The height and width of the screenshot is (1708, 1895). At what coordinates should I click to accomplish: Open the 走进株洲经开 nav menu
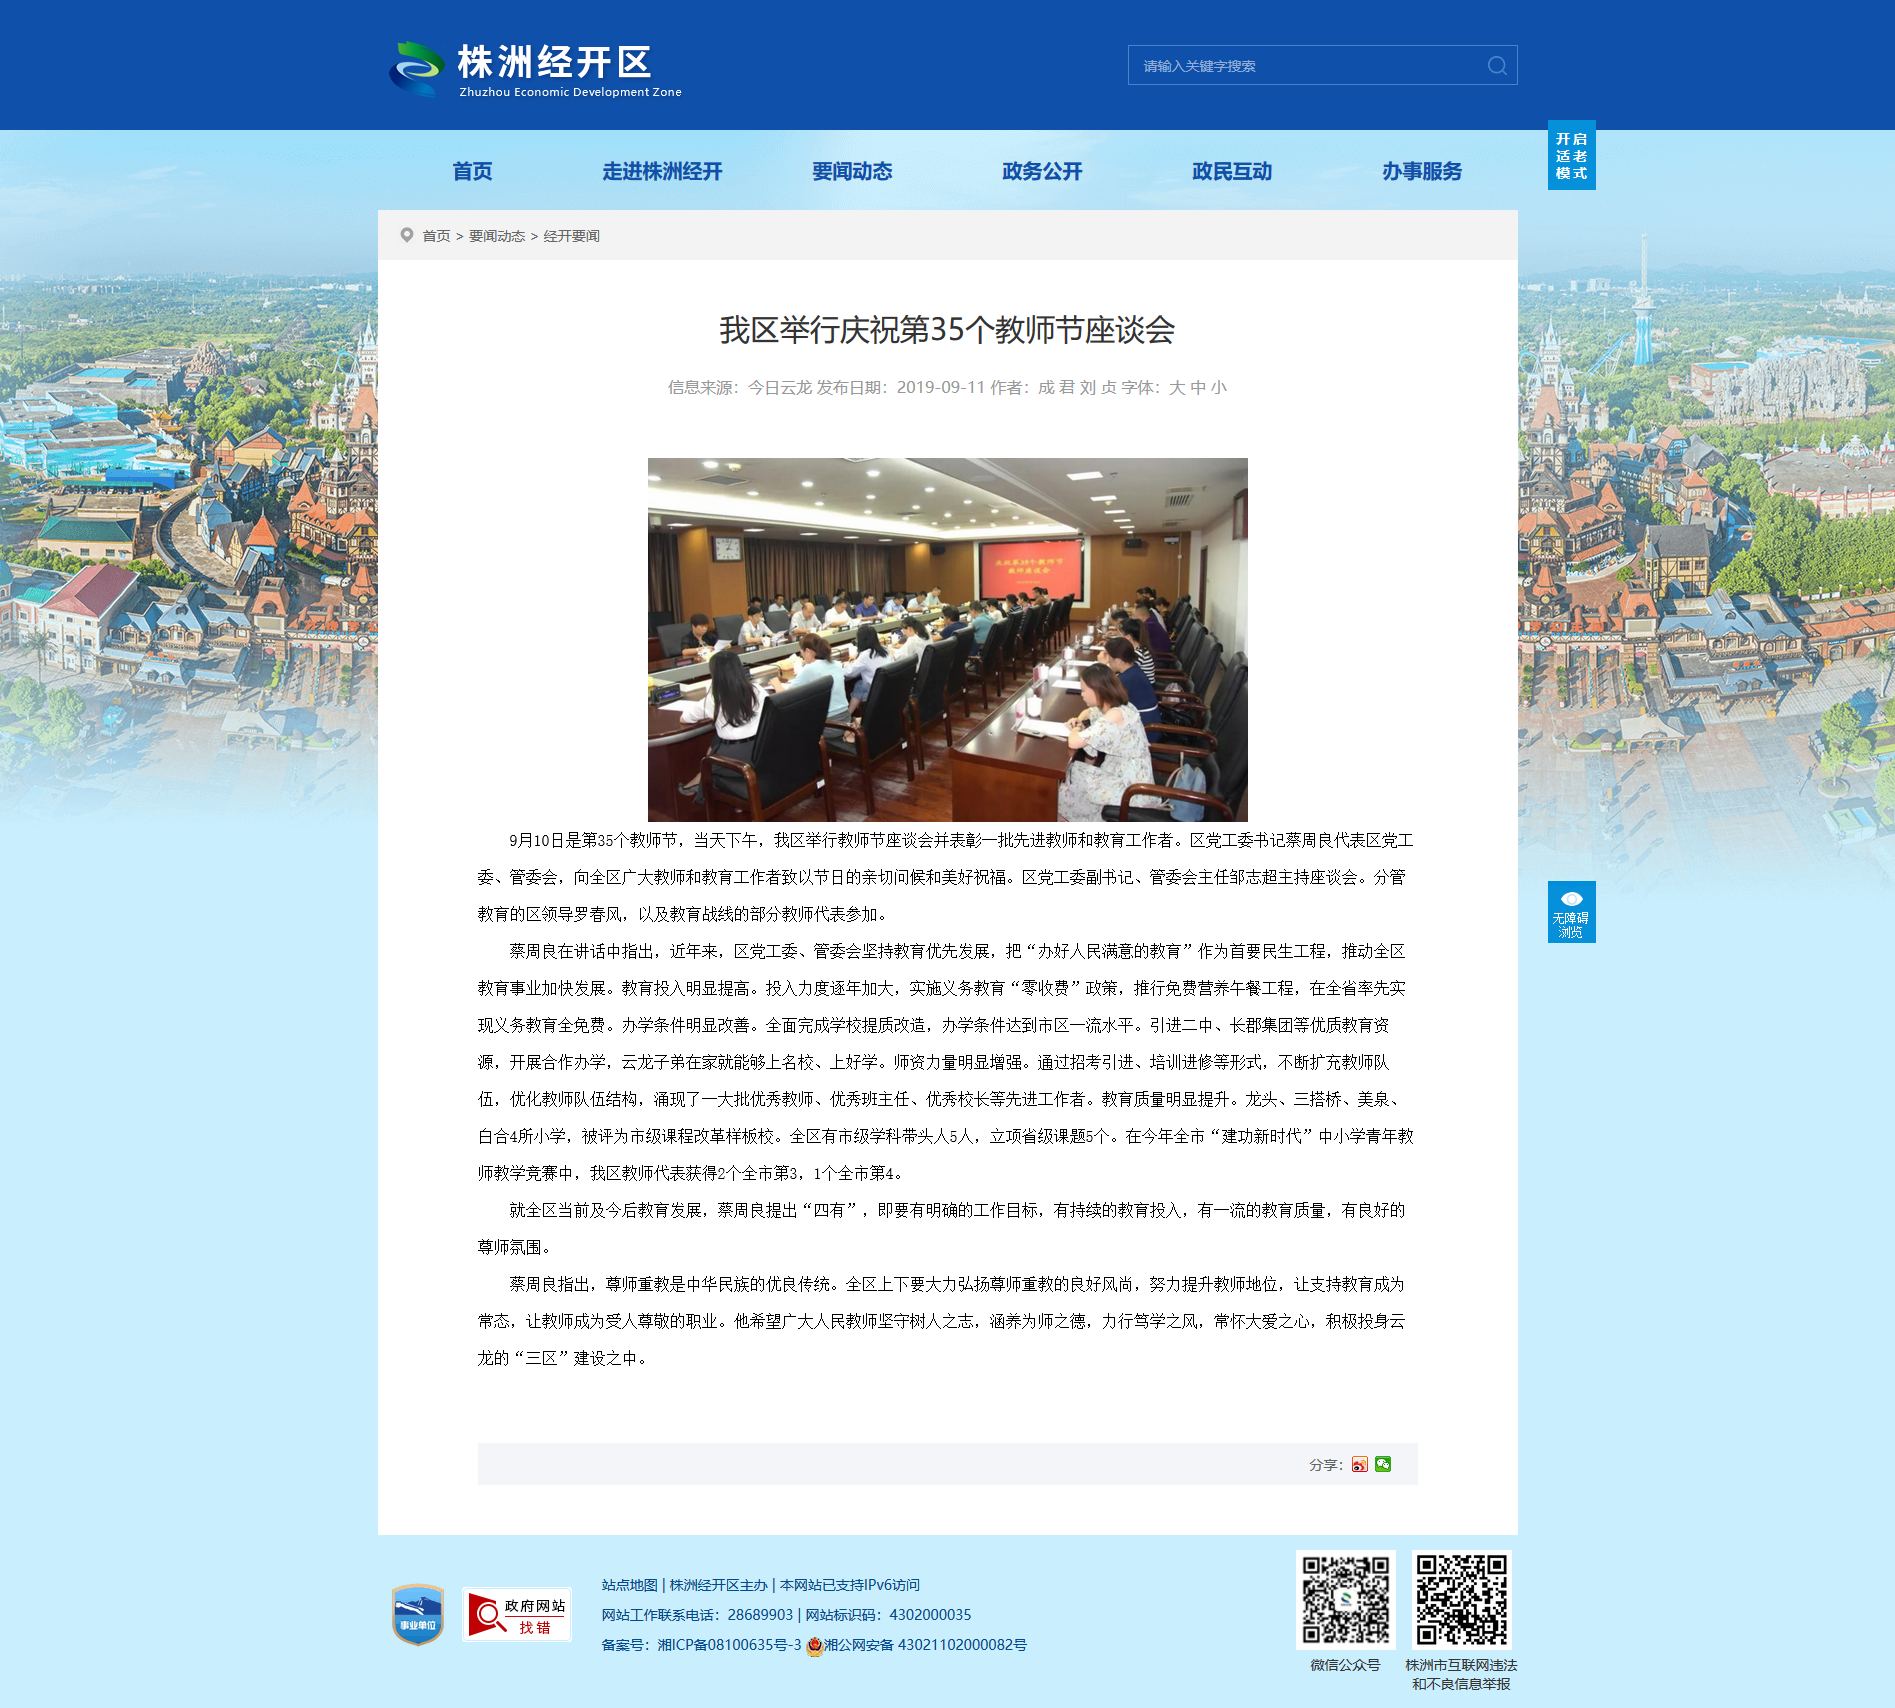(662, 171)
